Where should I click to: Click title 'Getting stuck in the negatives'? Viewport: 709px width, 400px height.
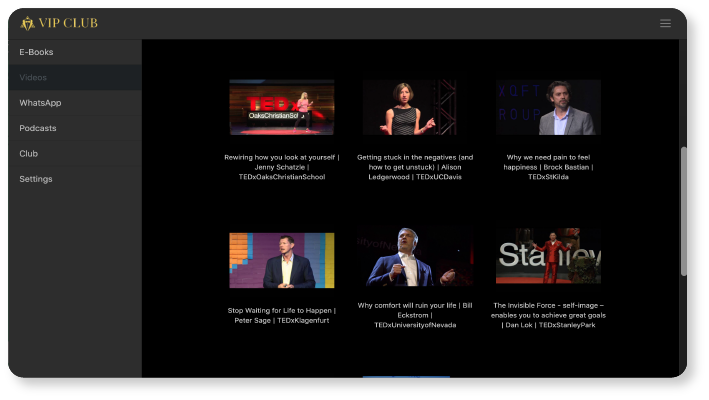tap(415, 167)
